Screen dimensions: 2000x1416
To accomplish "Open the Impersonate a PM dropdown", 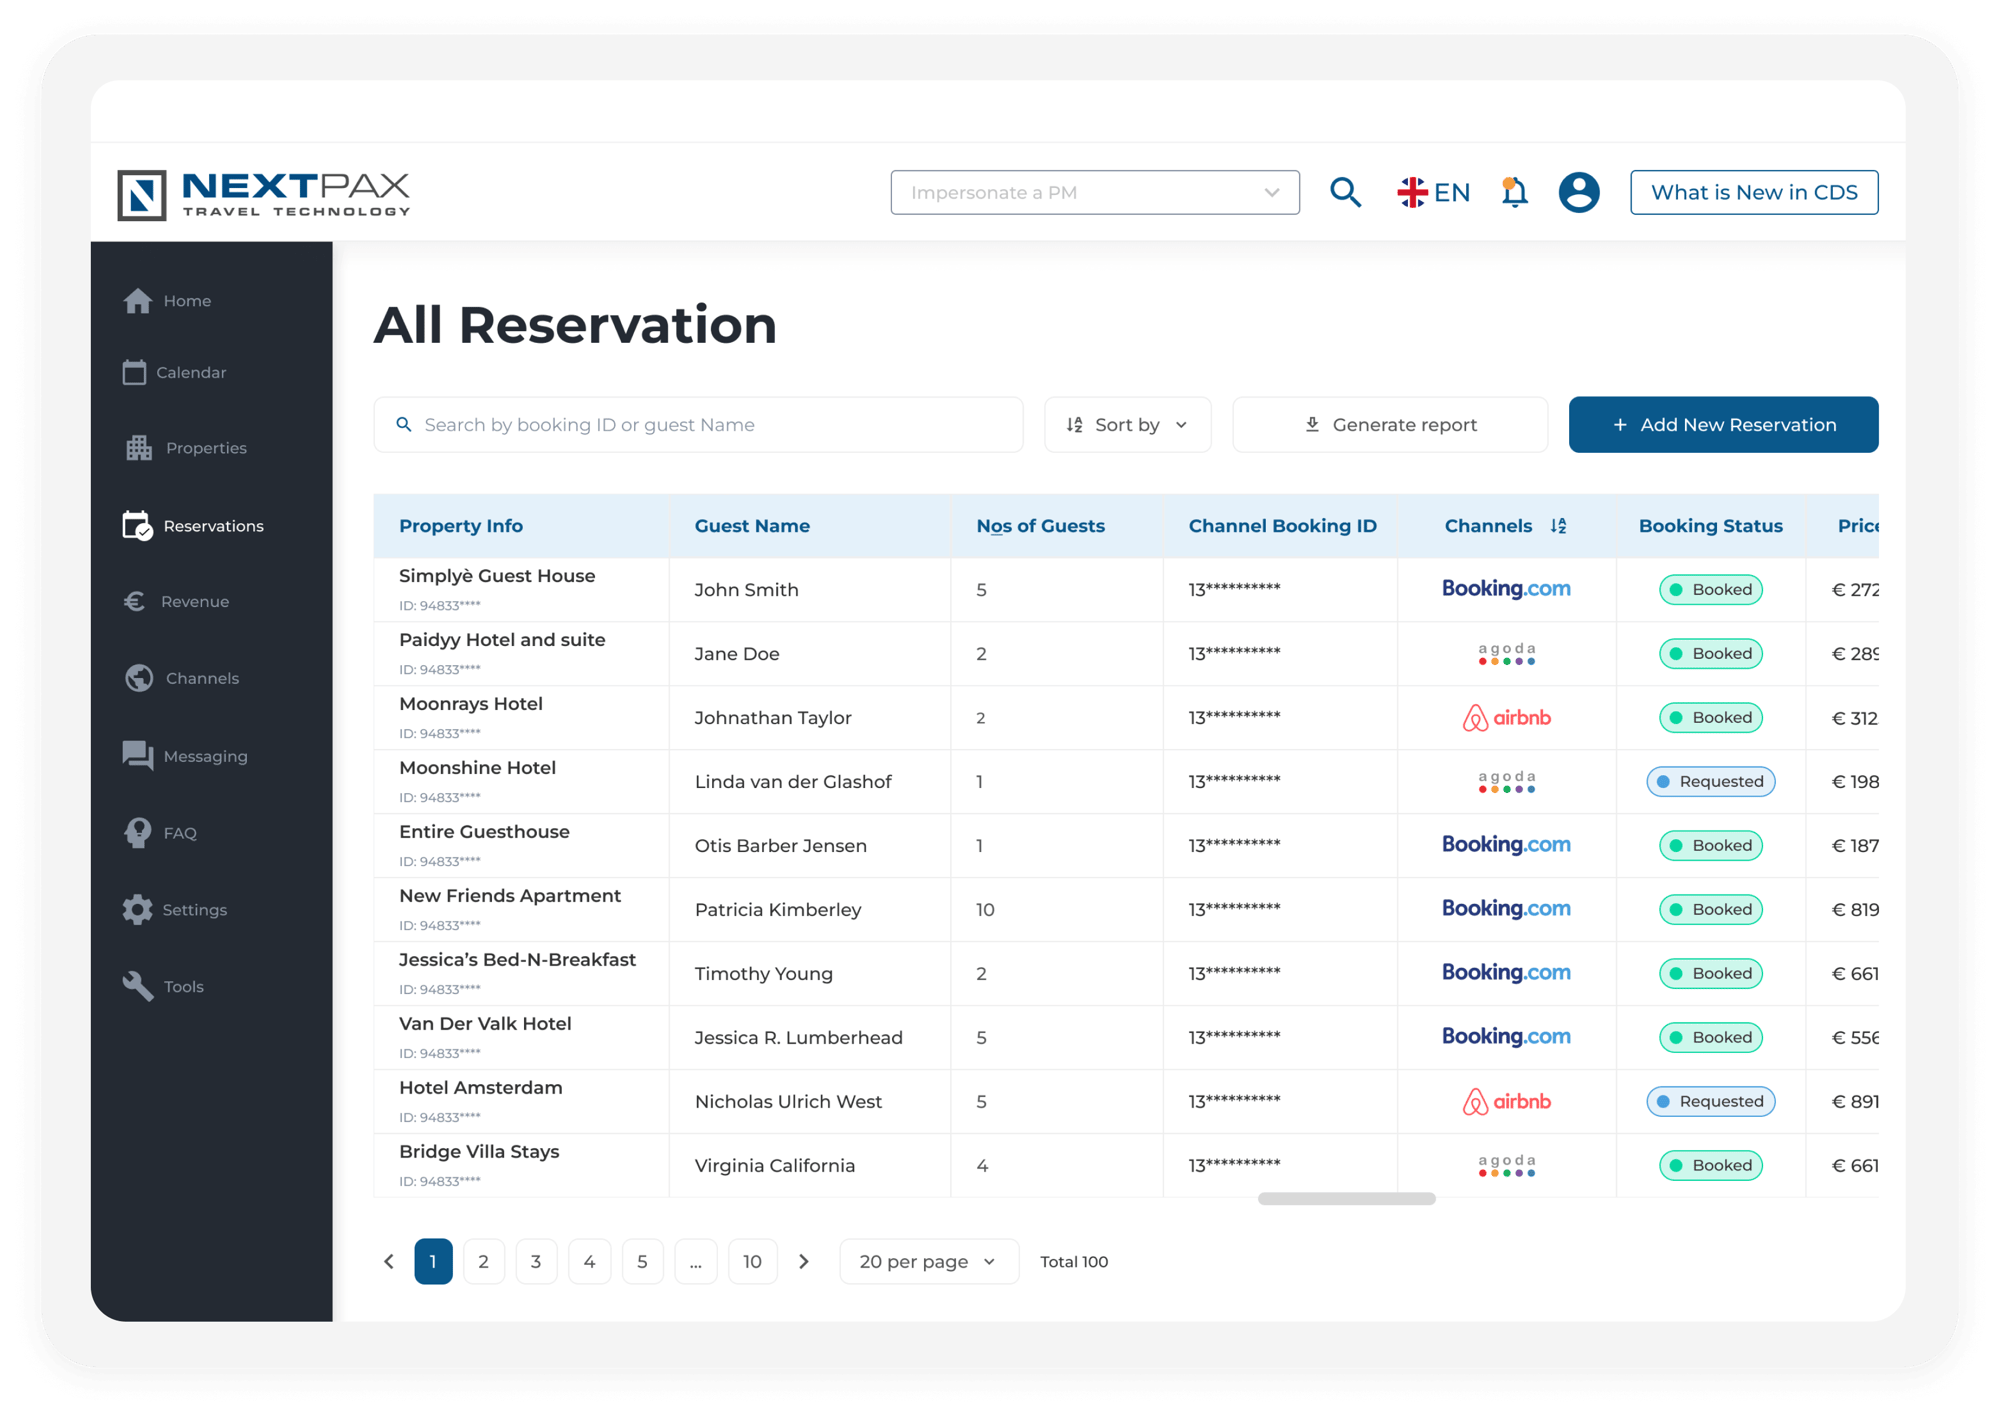I will [1095, 192].
